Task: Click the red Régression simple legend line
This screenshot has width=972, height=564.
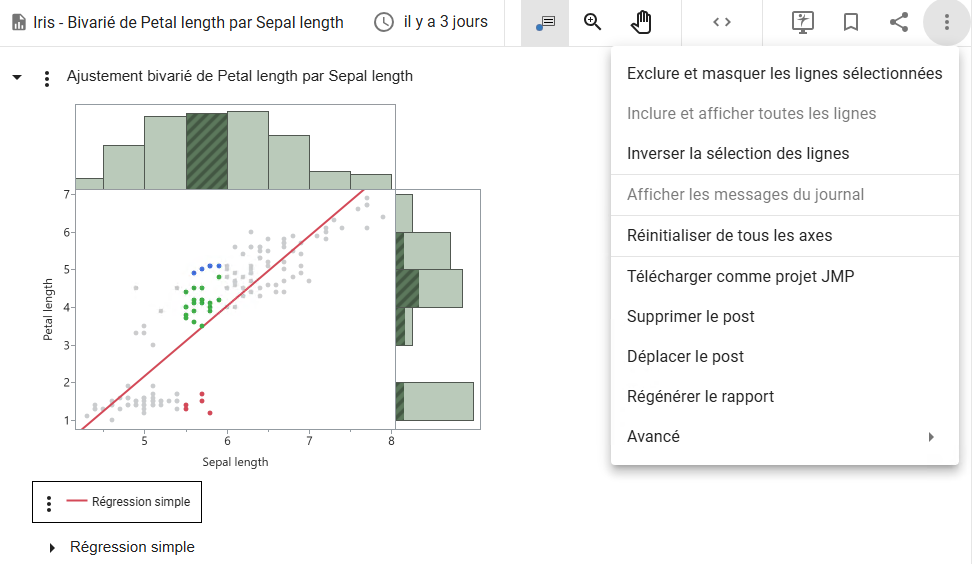Action: [x=77, y=502]
